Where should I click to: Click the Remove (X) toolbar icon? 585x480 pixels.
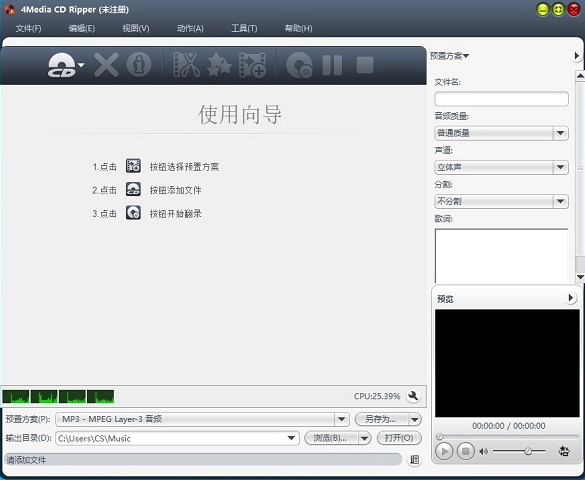[x=106, y=65]
